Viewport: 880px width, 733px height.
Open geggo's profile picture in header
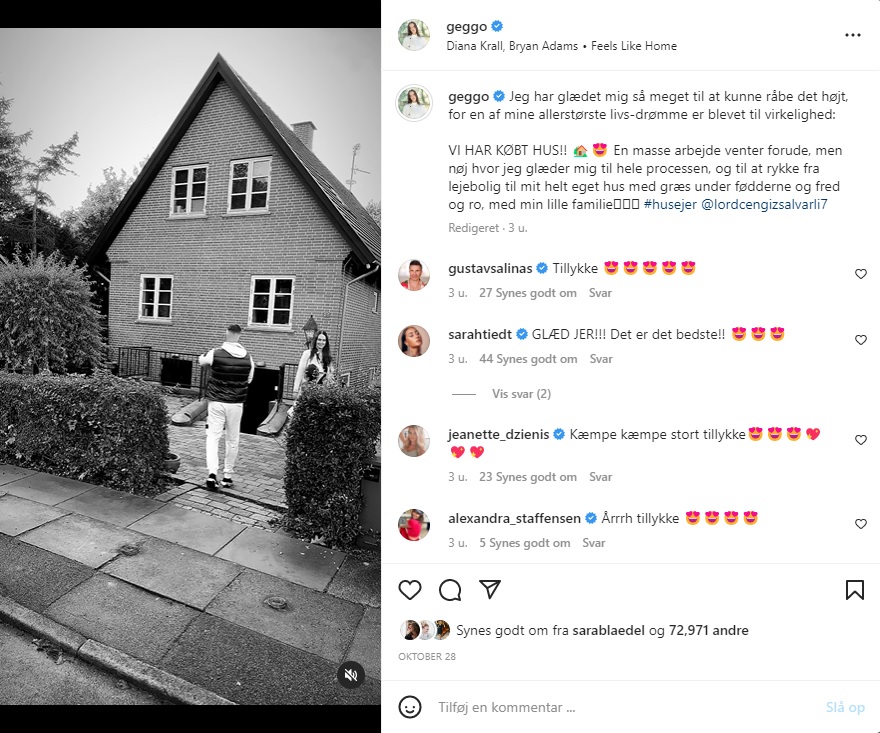(x=414, y=35)
